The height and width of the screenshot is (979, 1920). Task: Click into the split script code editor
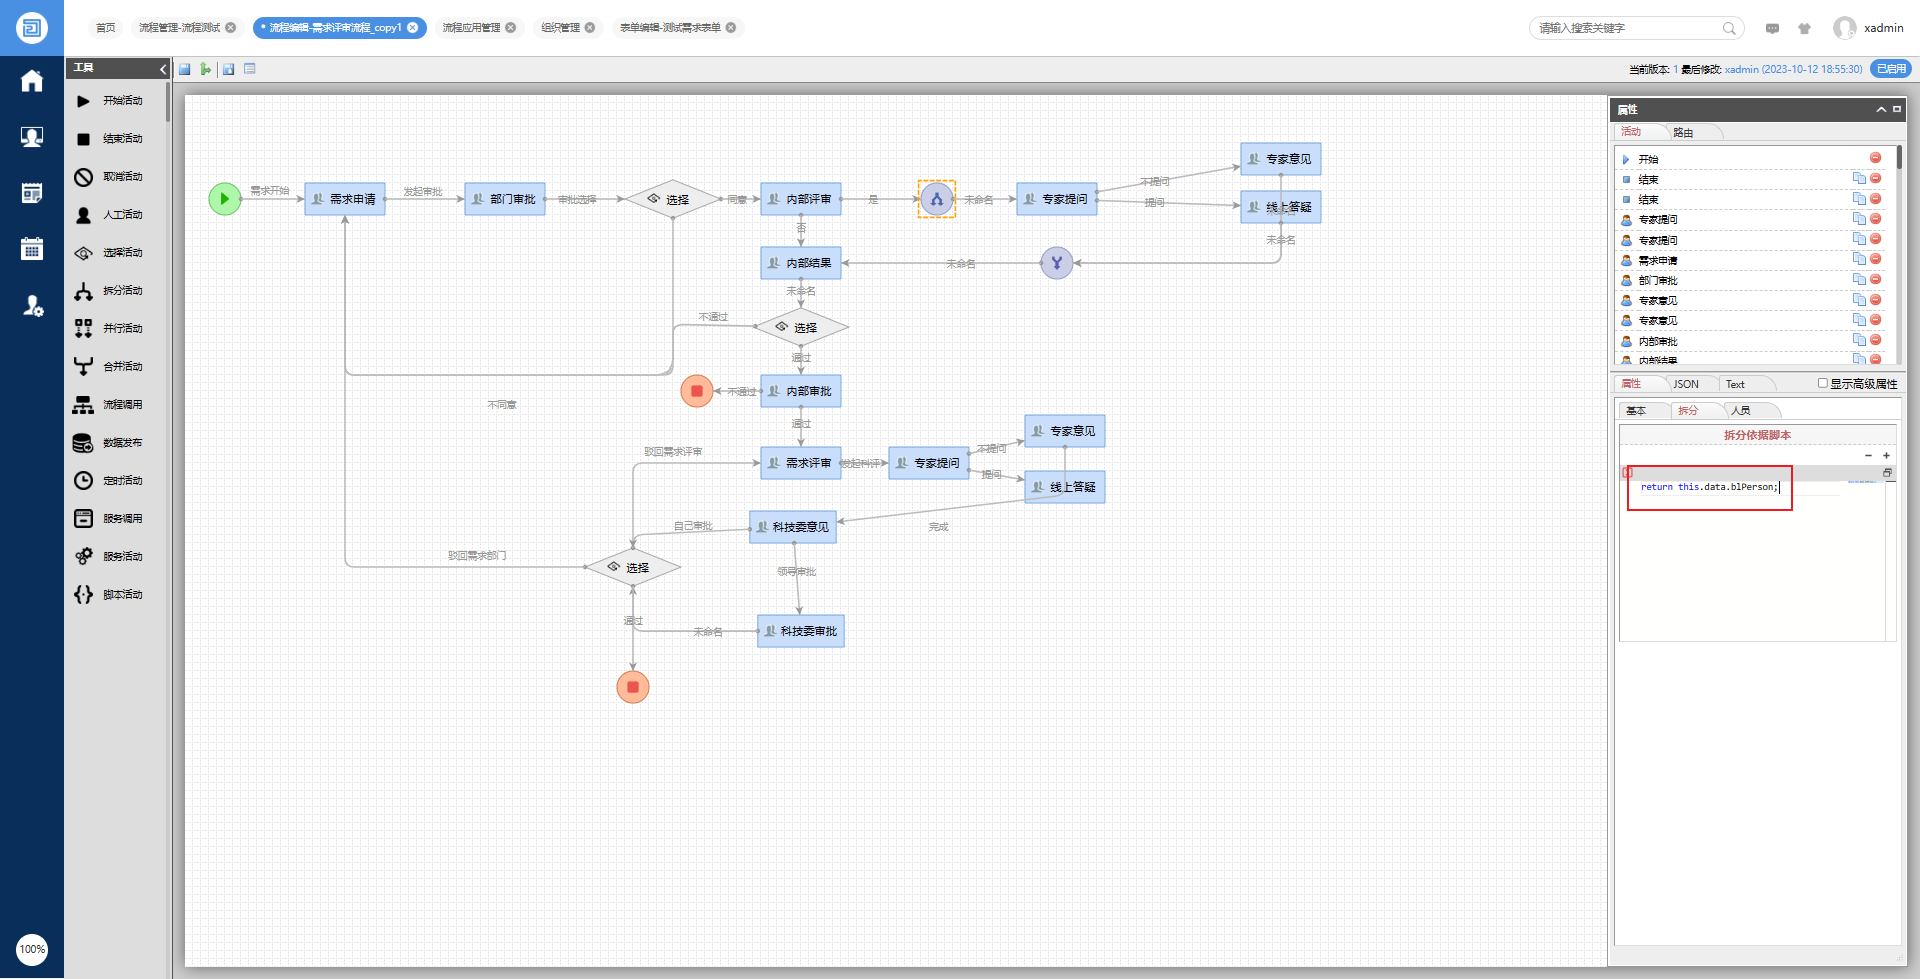tap(1752, 560)
